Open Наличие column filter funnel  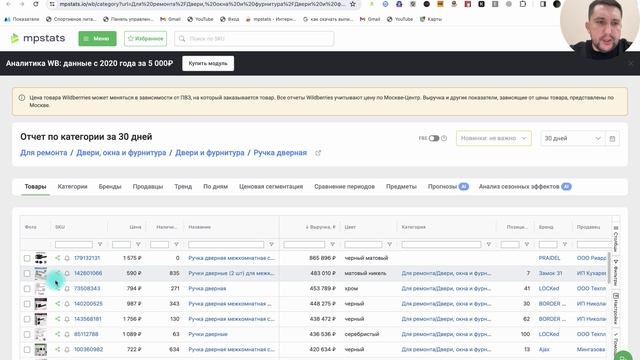[176, 244]
